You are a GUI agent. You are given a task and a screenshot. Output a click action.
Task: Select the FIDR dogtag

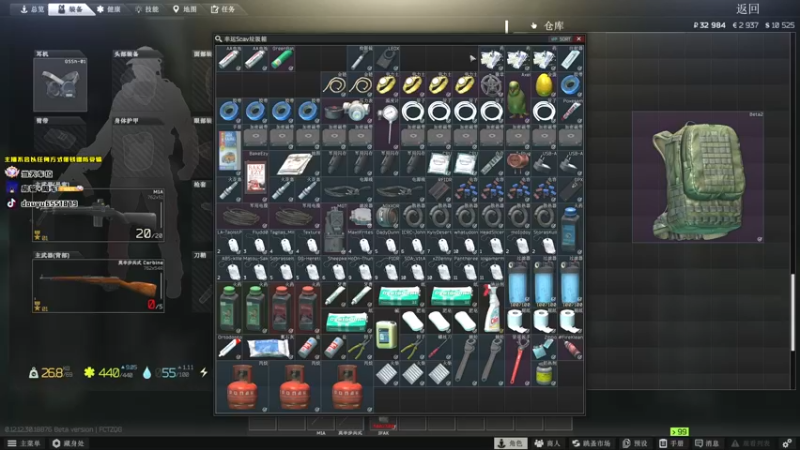coord(387,268)
